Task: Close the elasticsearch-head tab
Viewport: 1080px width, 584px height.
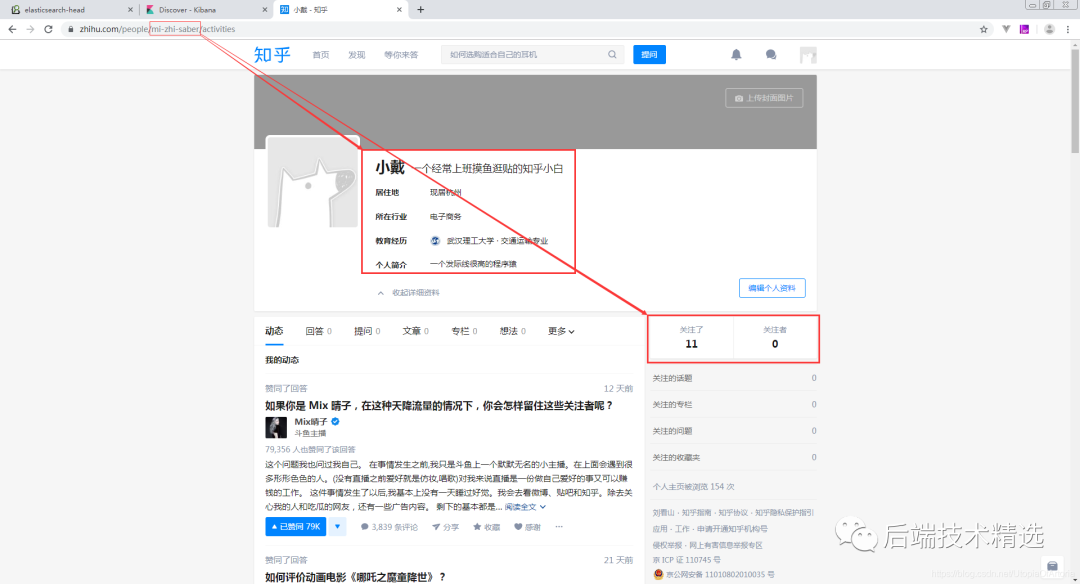Action: click(130, 10)
